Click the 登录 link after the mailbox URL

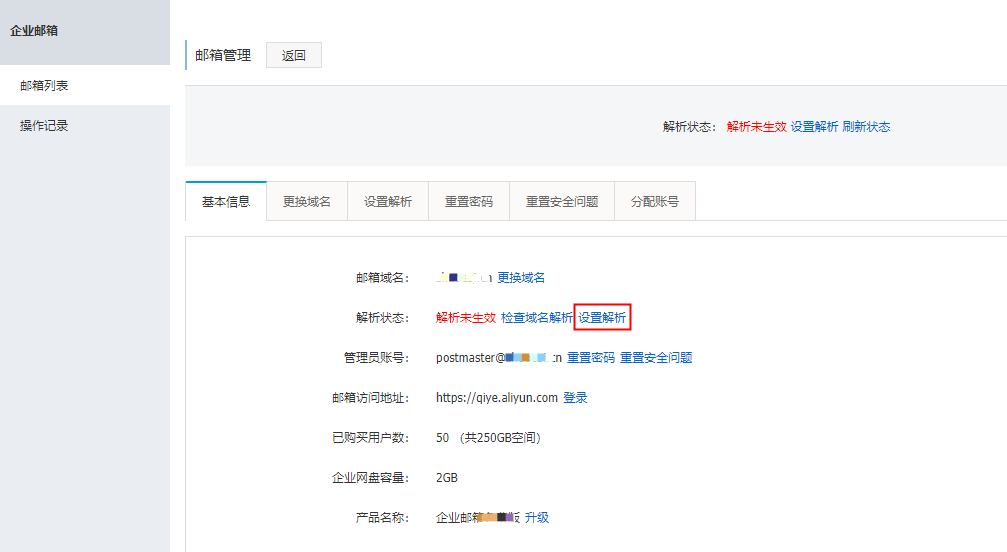coord(575,398)
